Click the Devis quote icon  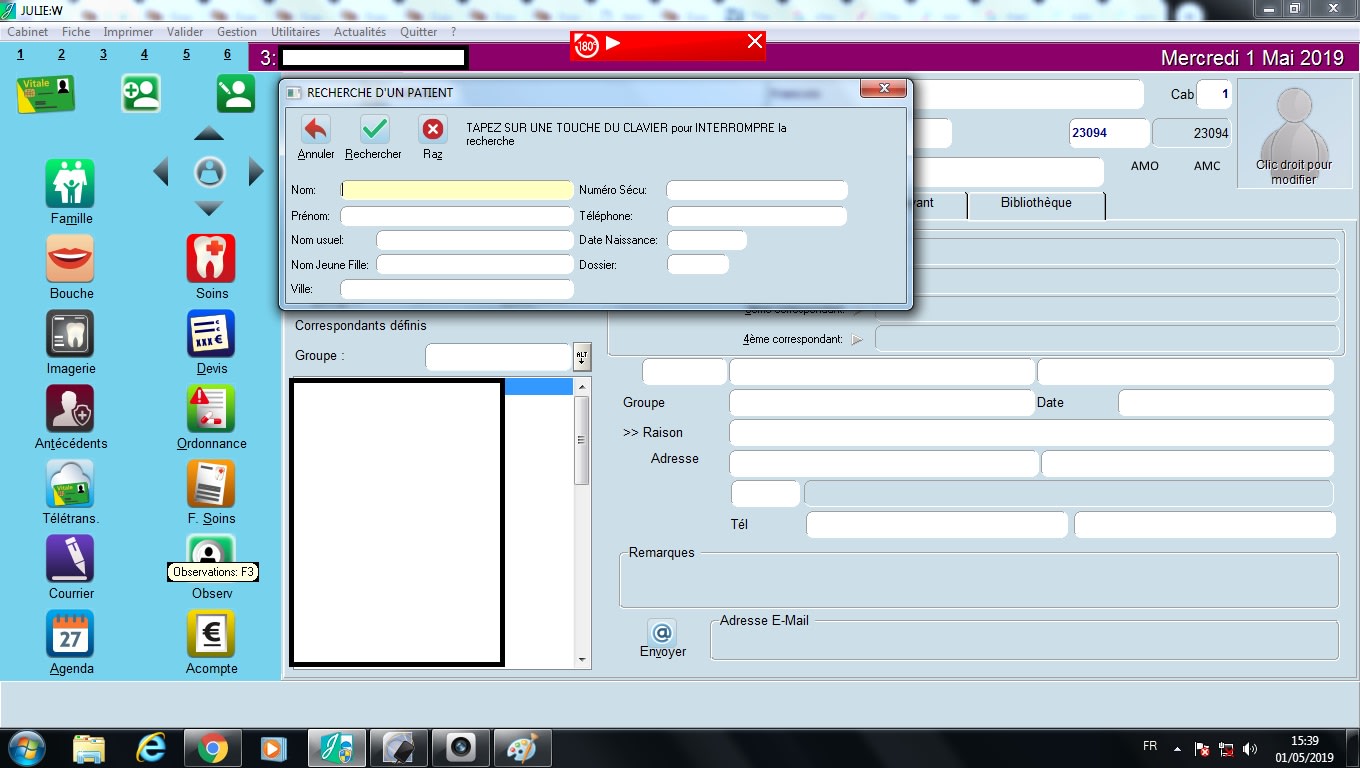tap(211, 334)
